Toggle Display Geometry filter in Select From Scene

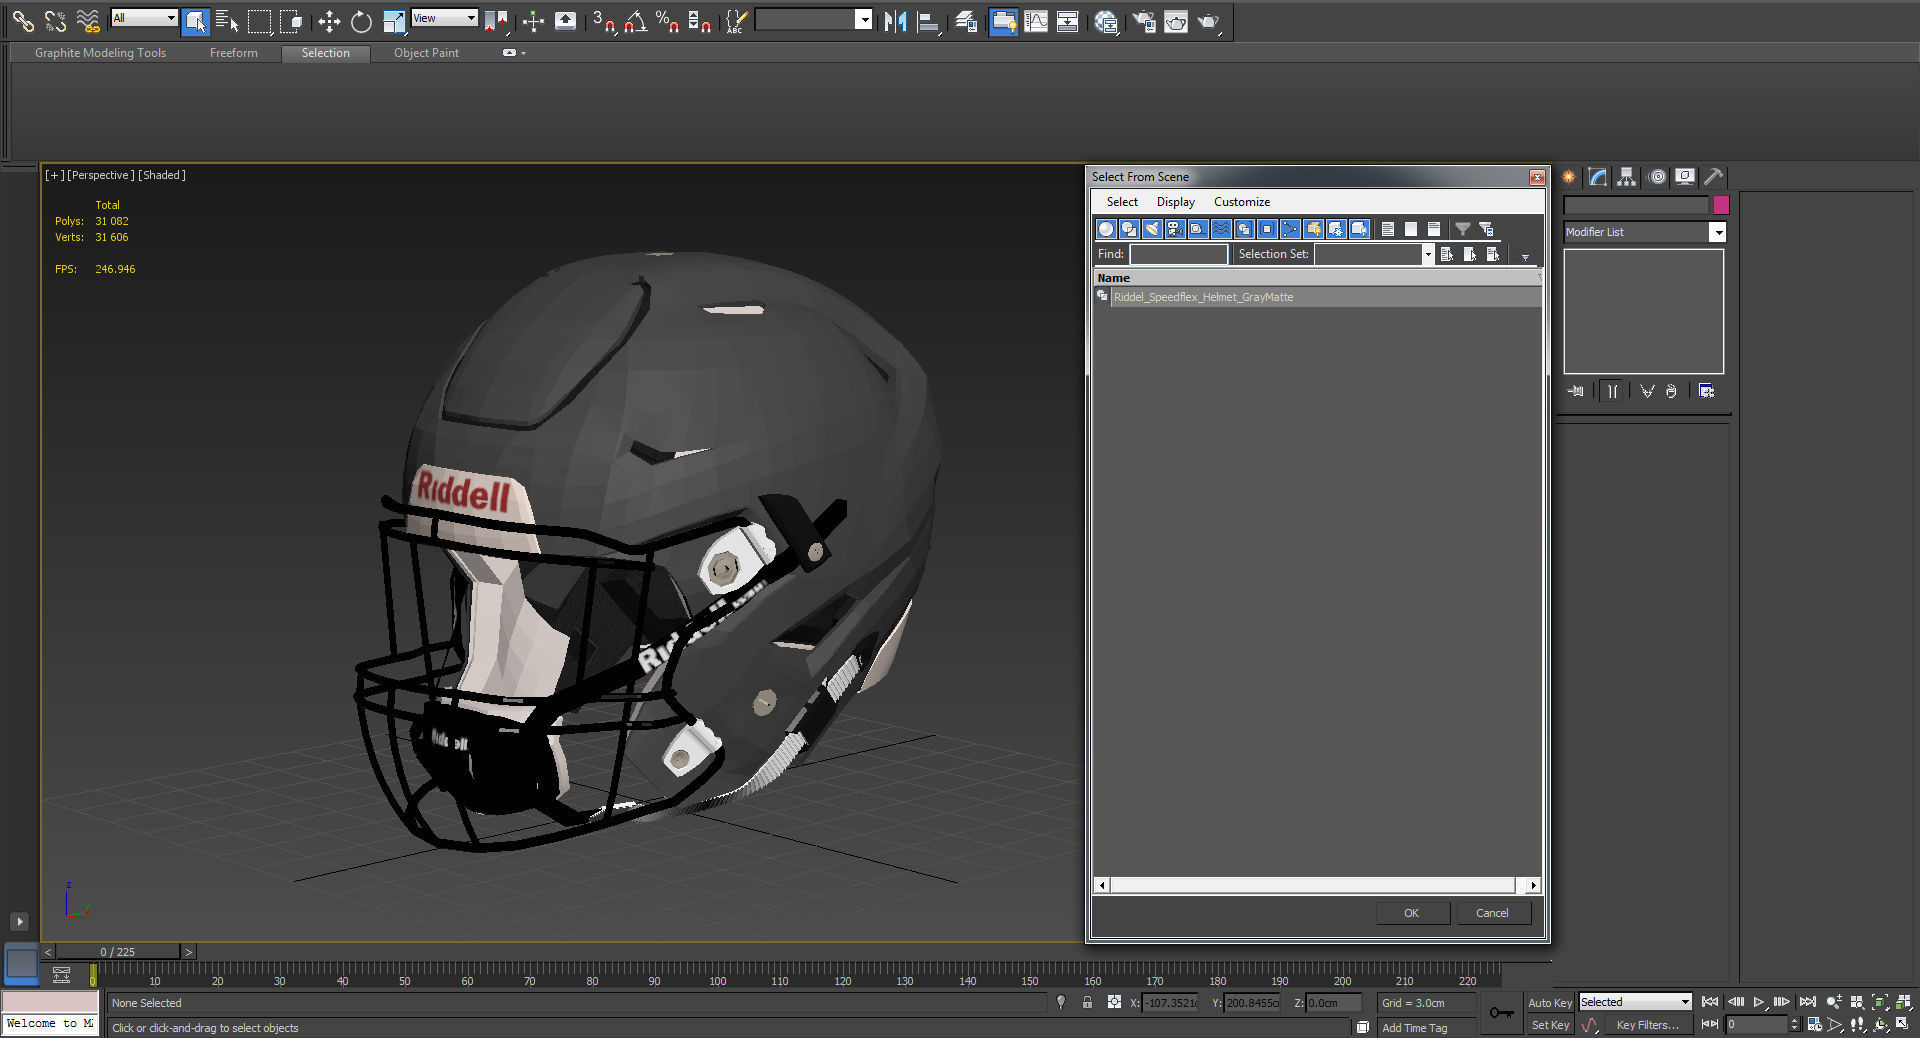pyautogui.click(x=1106, y=229)
